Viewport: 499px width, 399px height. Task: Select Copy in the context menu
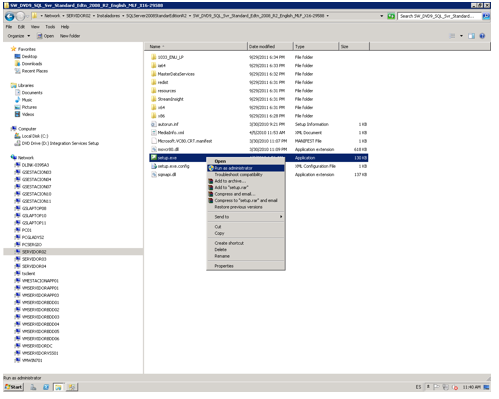[246, 233]
